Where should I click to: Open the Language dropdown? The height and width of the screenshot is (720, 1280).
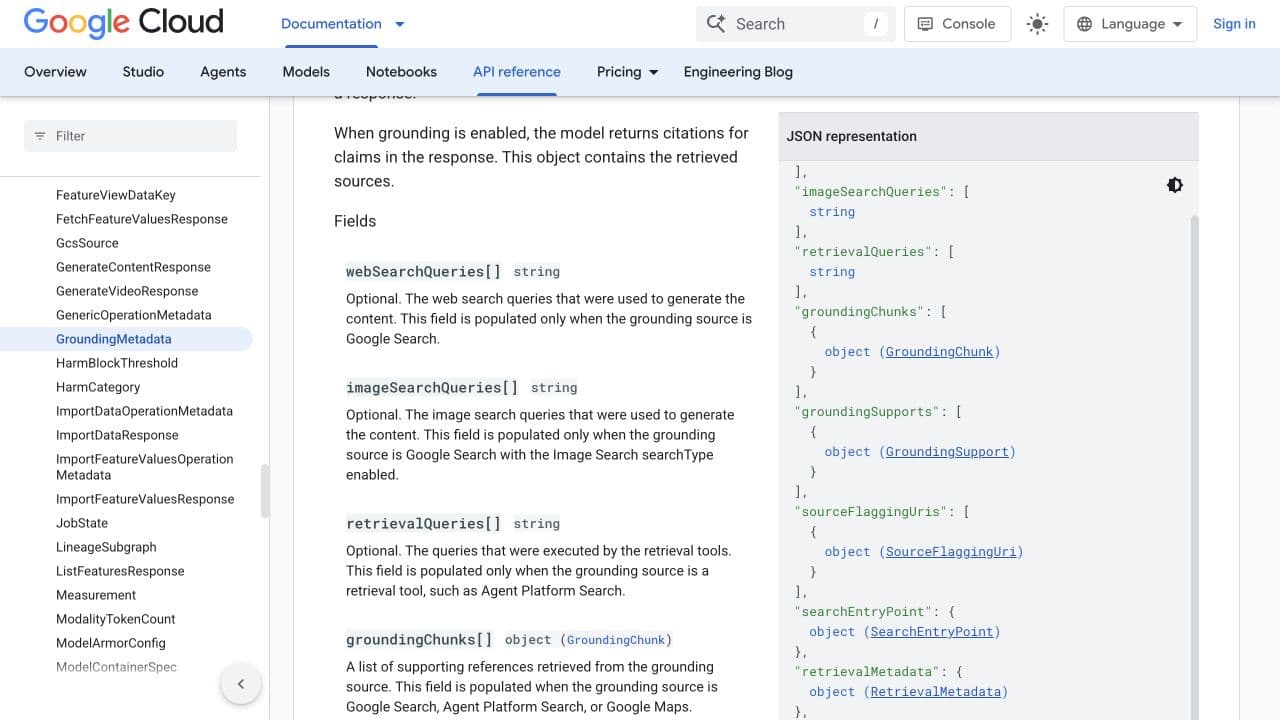click(x=1130, y=24)
